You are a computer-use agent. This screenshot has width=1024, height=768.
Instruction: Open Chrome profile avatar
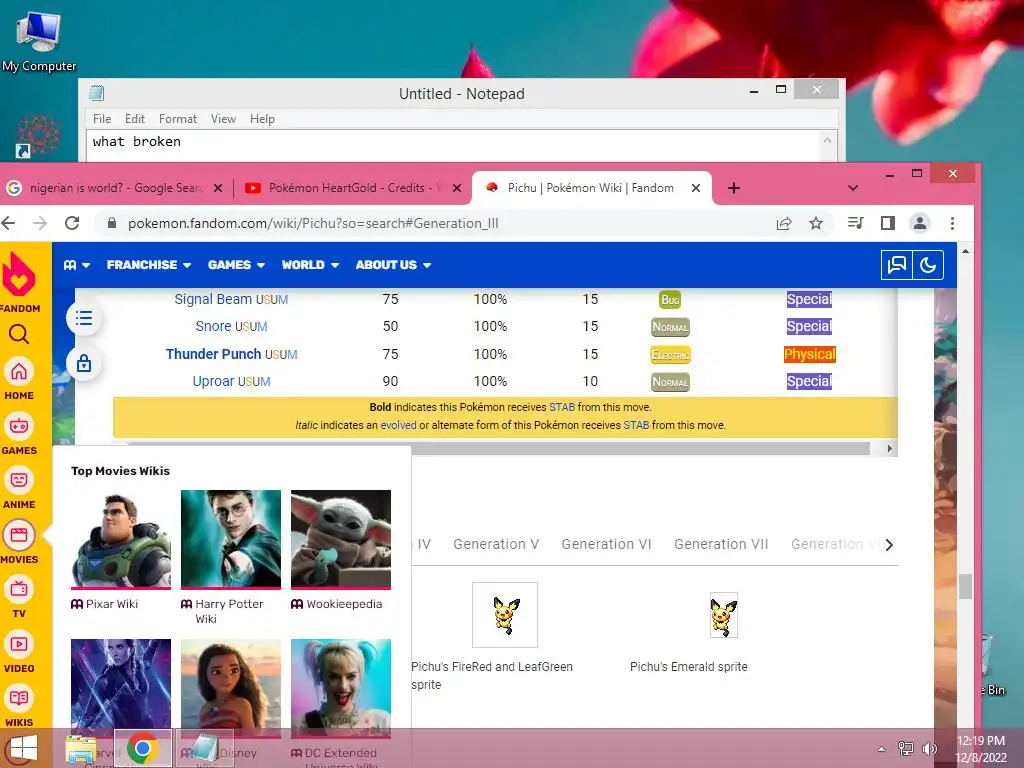click(x=920, y=223)
